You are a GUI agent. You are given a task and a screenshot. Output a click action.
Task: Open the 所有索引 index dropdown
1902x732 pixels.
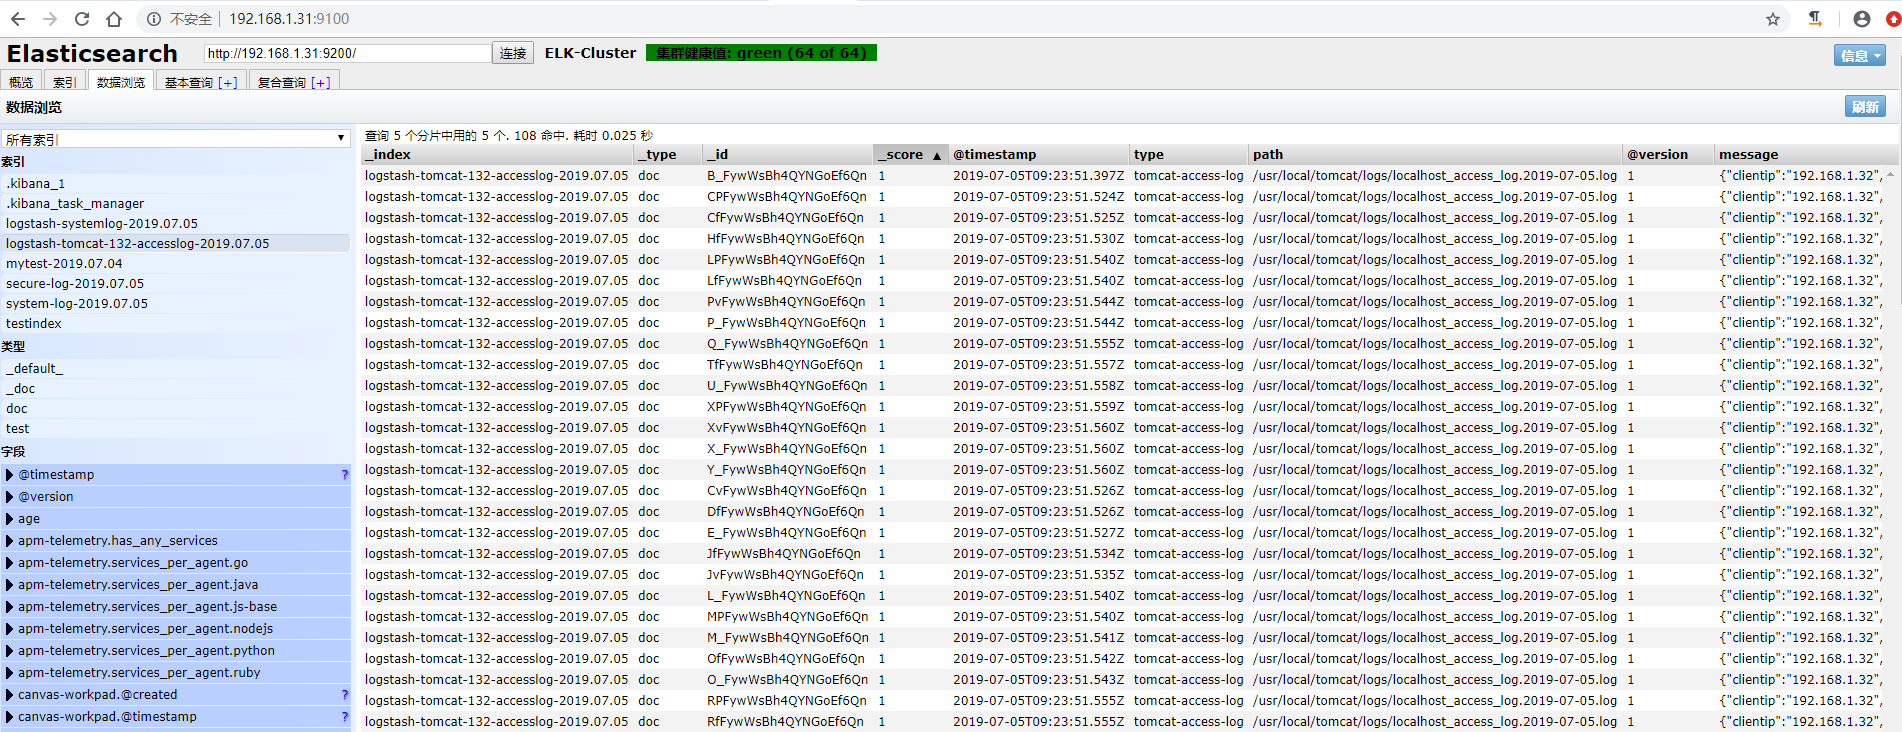coord(175,139)
